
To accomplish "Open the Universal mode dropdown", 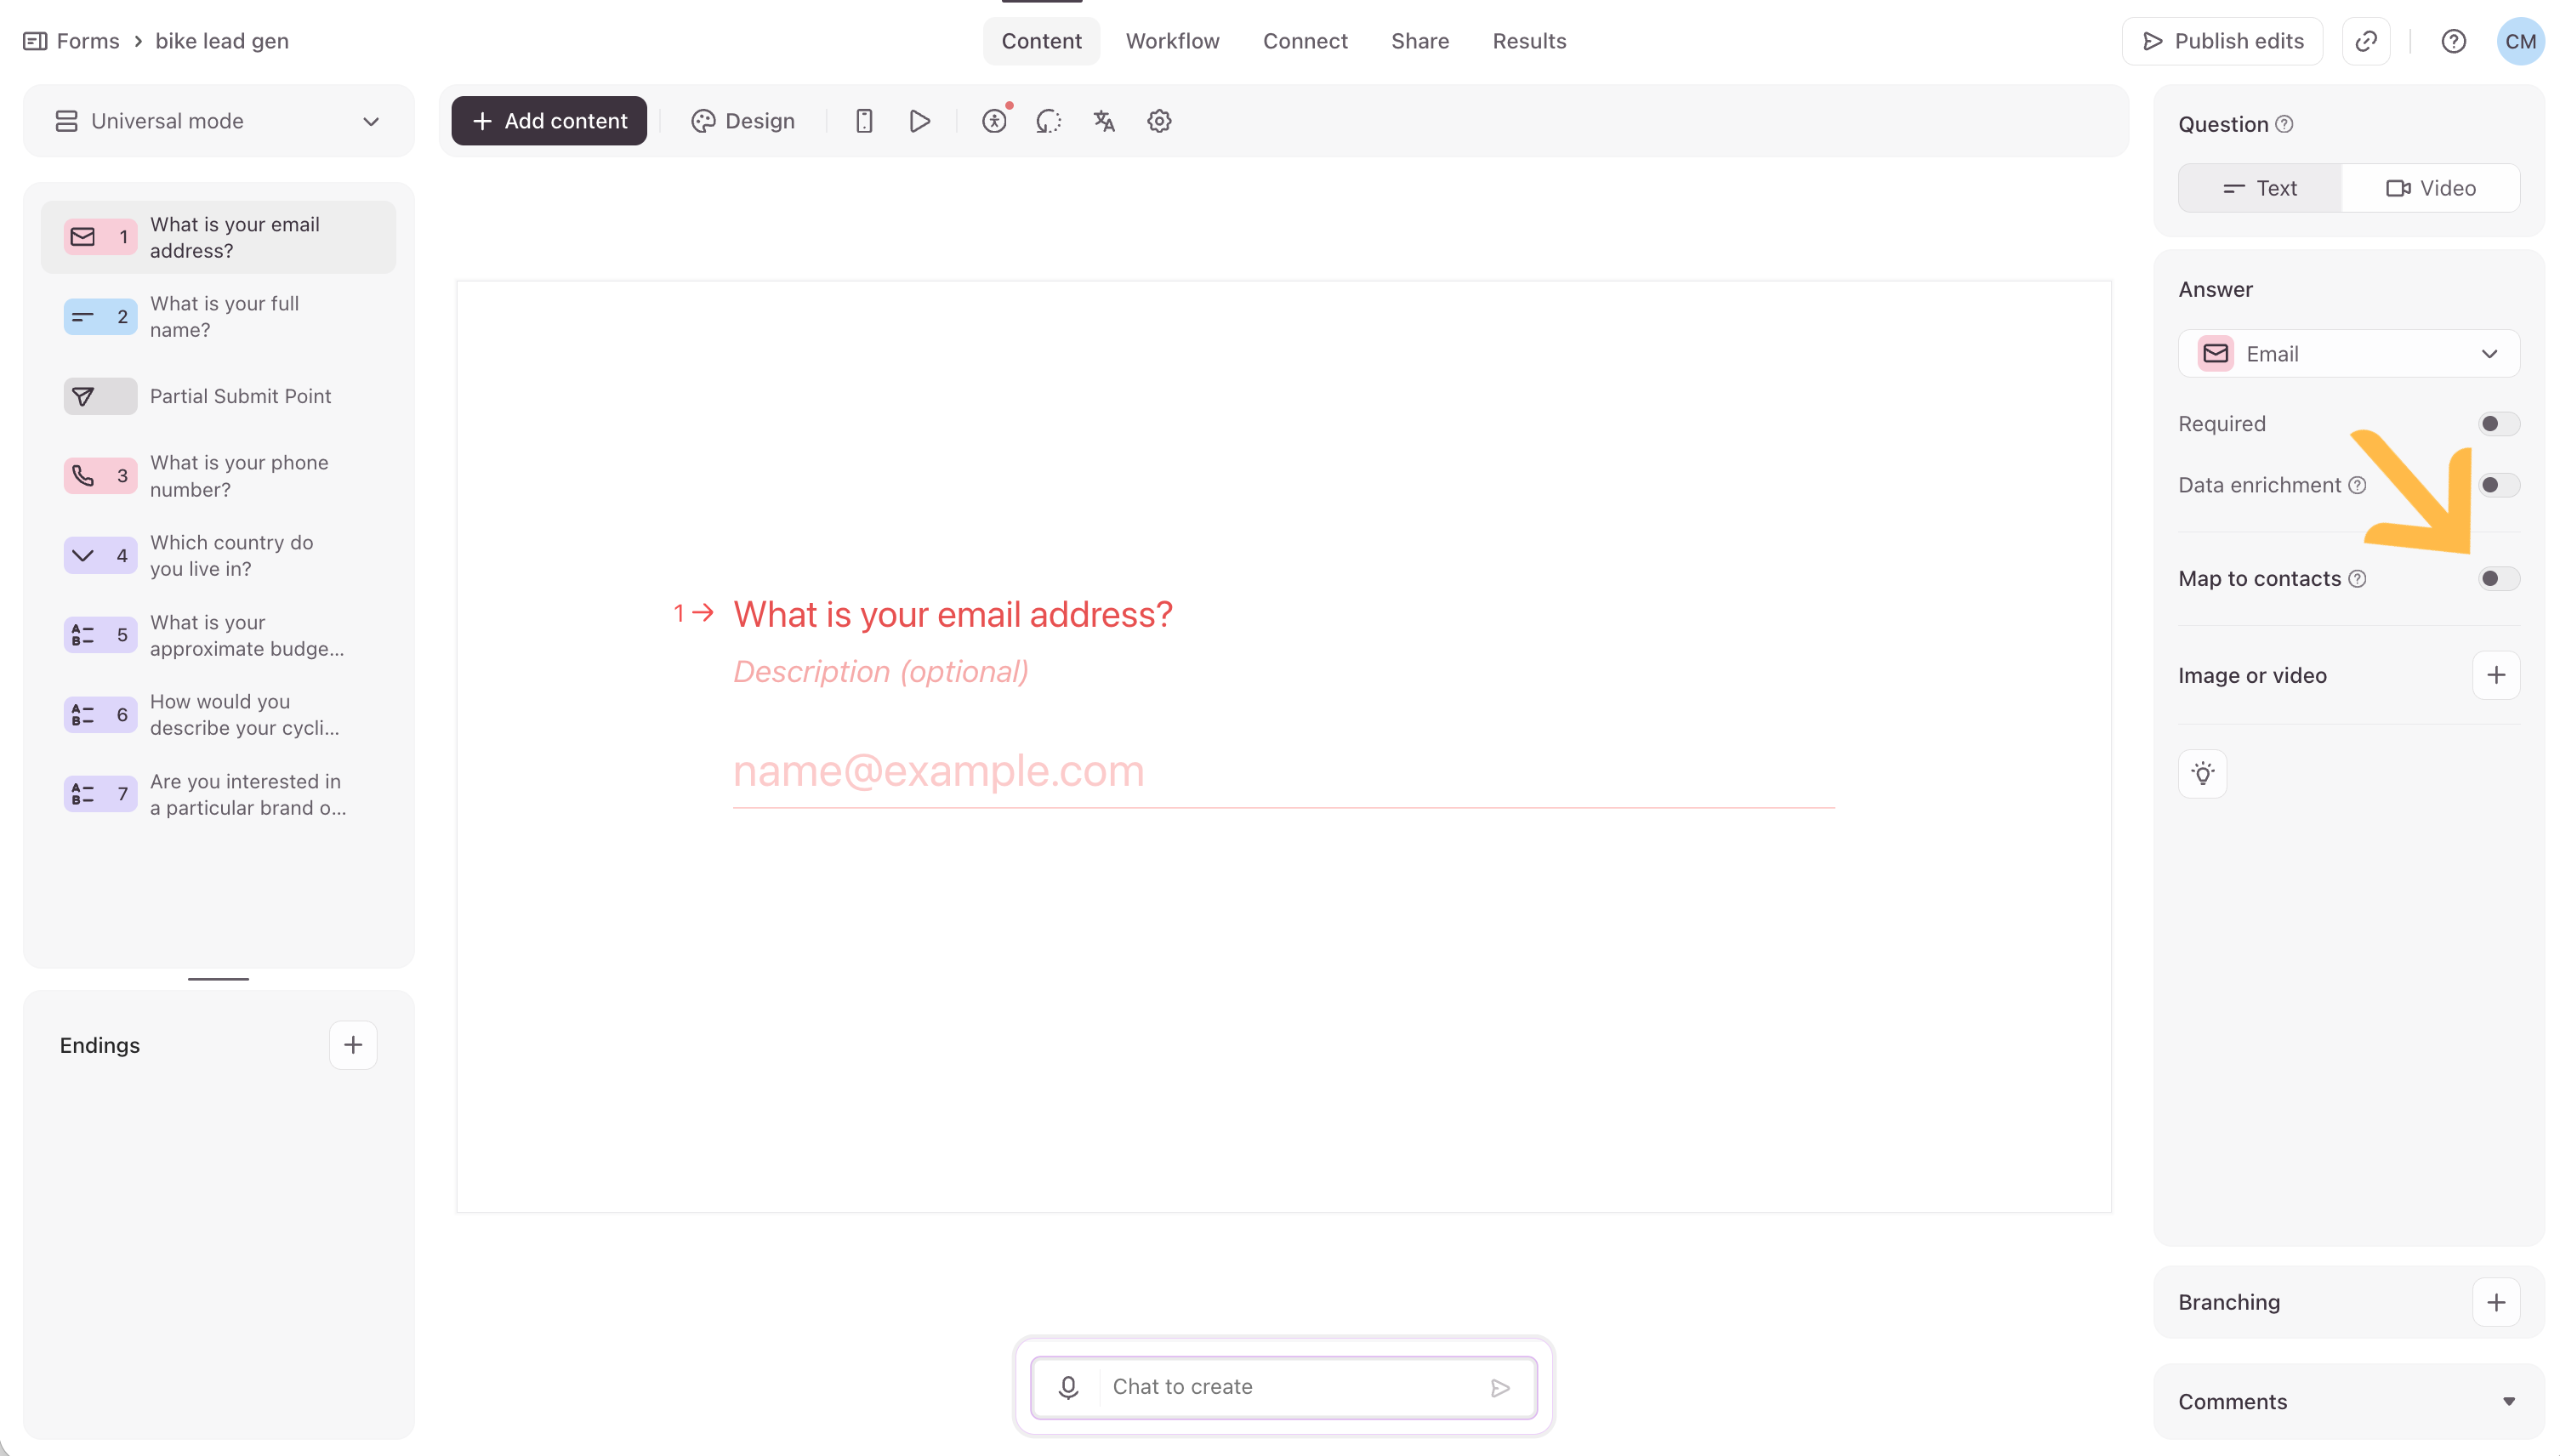I will (x=218, y=121).
